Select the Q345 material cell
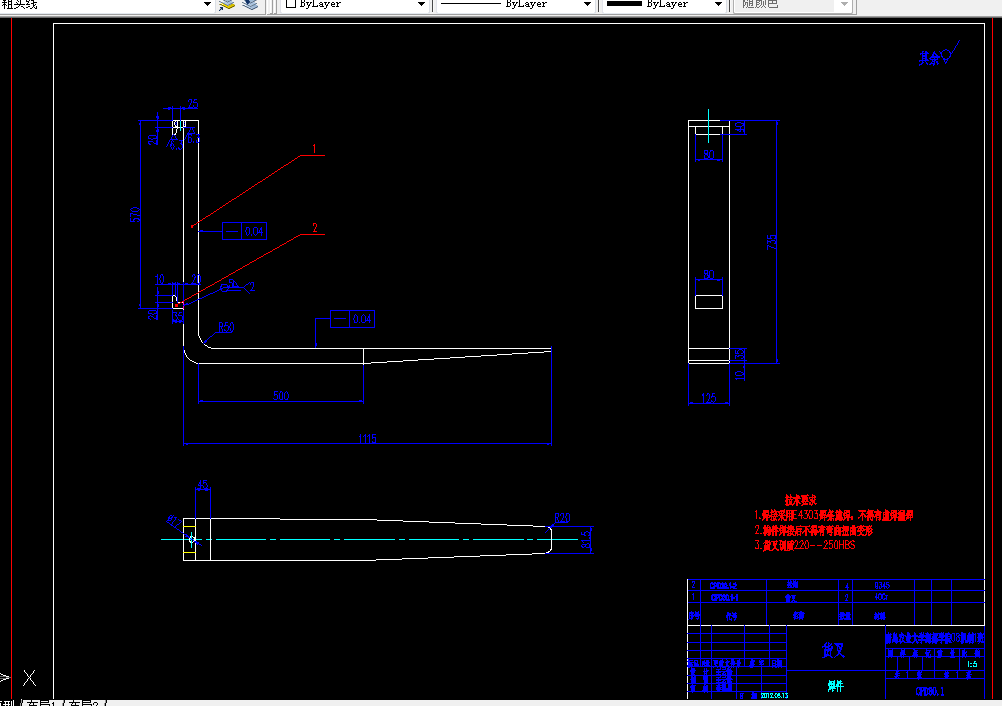 tap(882, 585)
